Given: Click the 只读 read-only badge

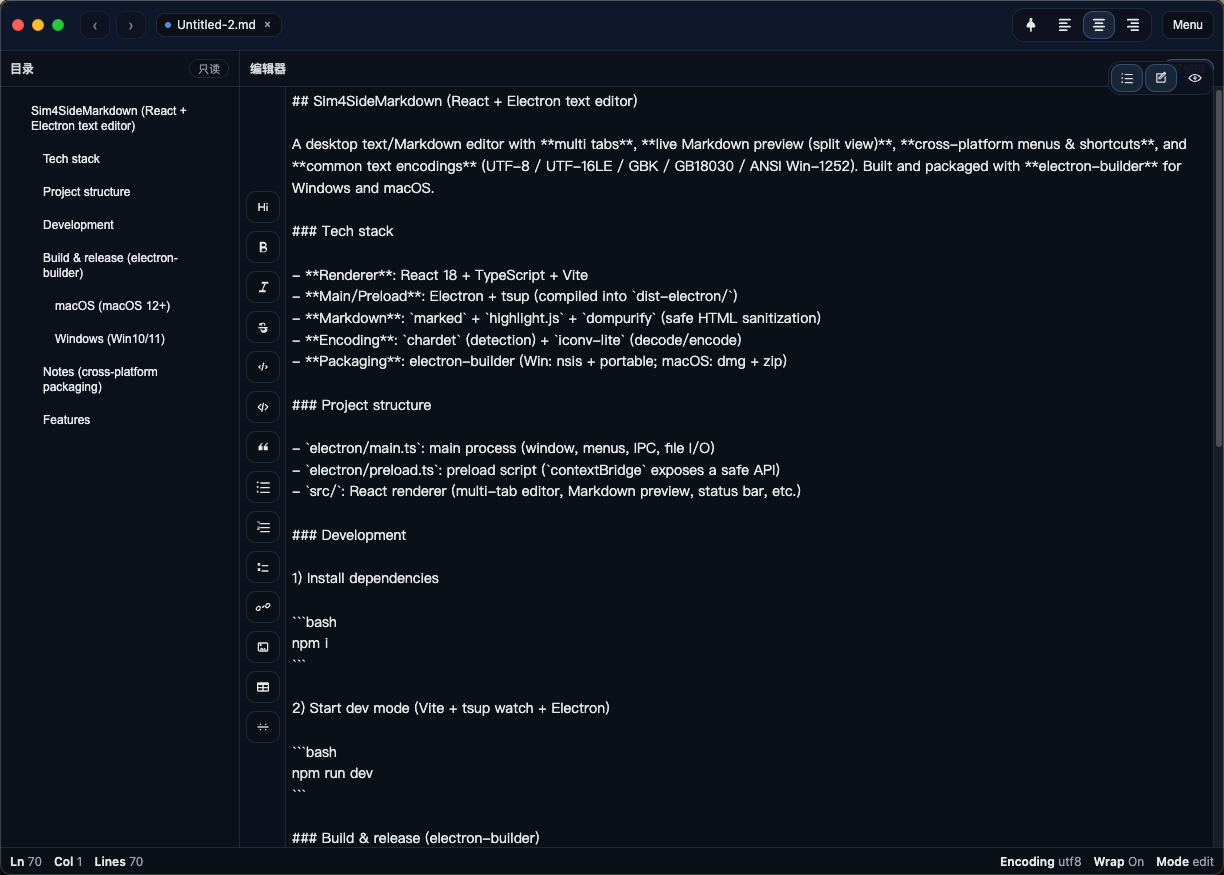Looking at the screenshot, I should point(209,69).
